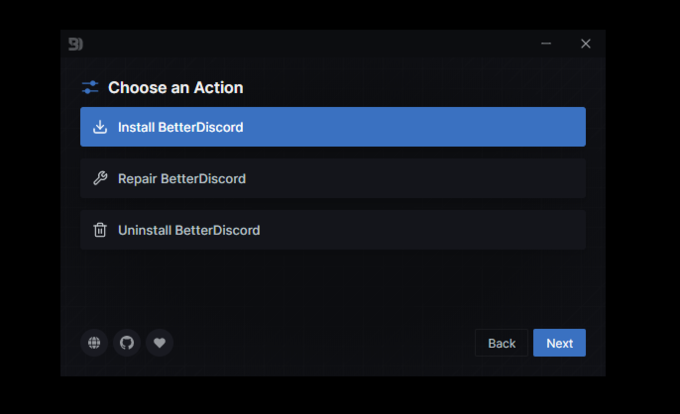Close the BetterDiscord installer window
This screenshot has height=414, width=680.
(585, 43)
